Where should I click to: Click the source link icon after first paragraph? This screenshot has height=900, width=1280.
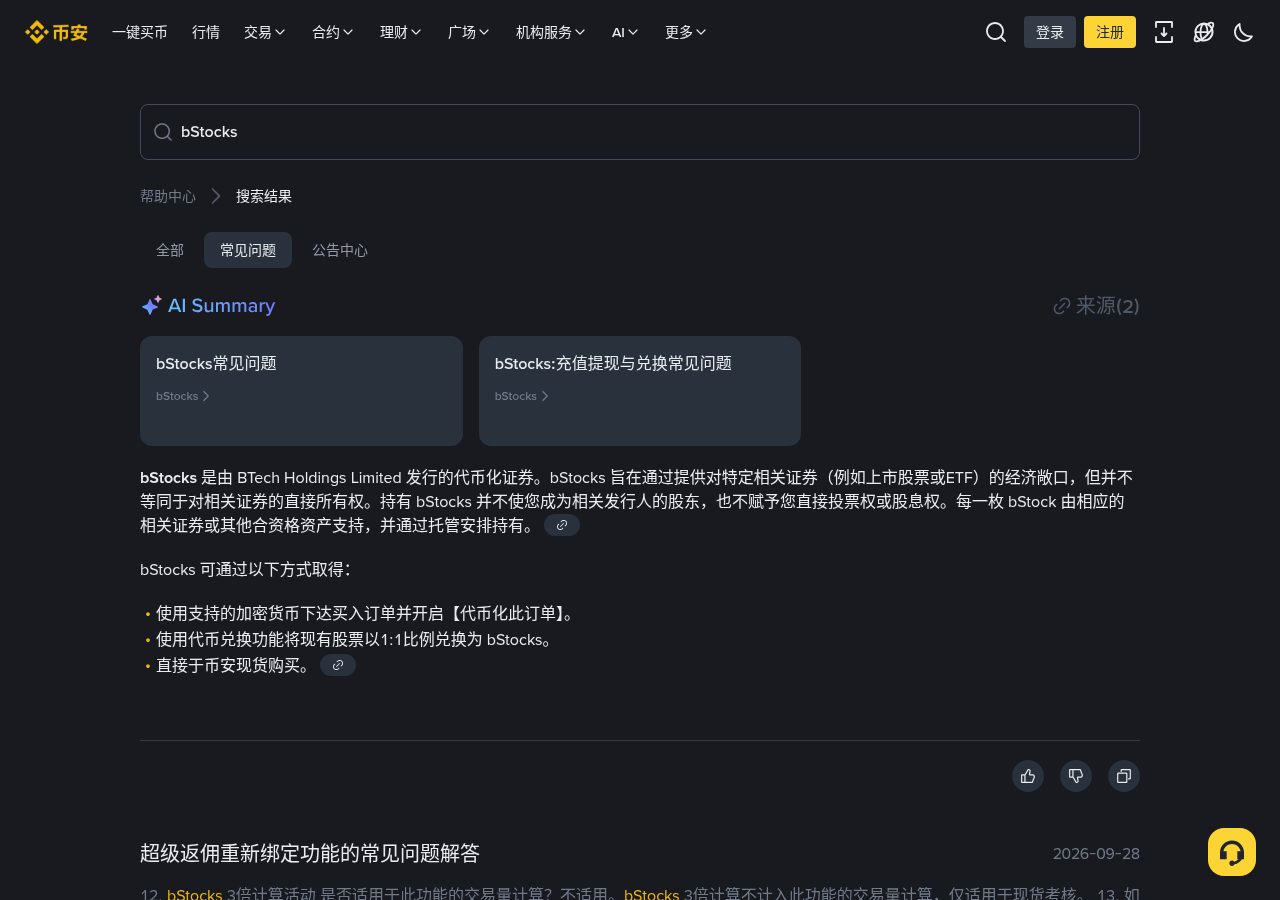coord(562,525)
